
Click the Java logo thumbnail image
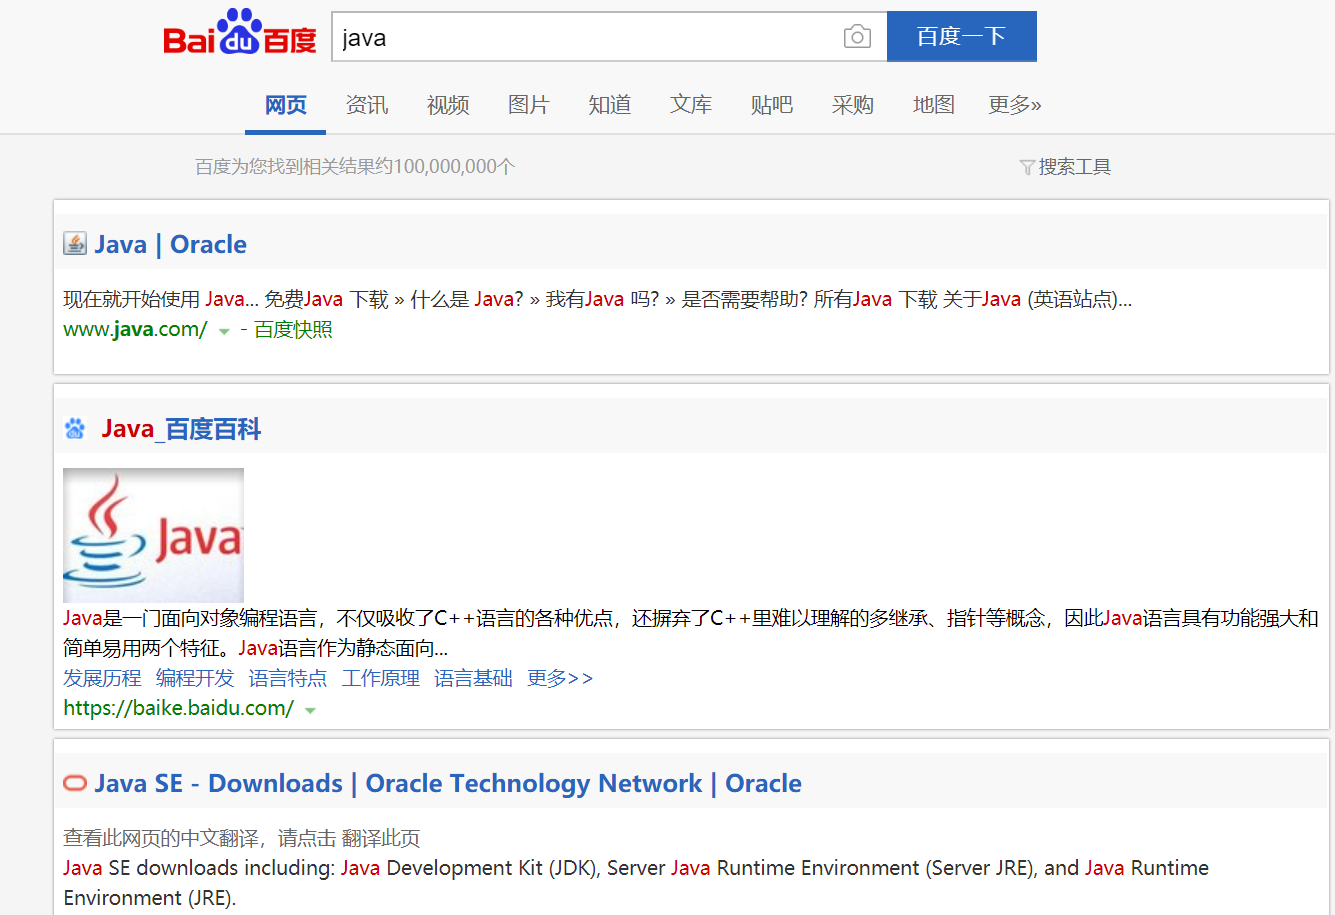153,535
